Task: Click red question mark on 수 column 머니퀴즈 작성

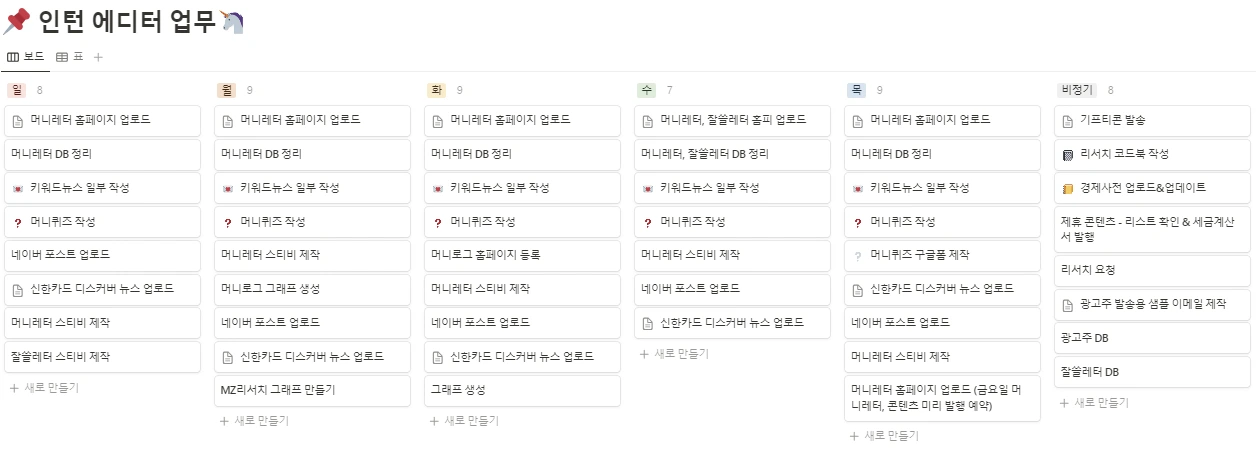Action: click(647, 222)
